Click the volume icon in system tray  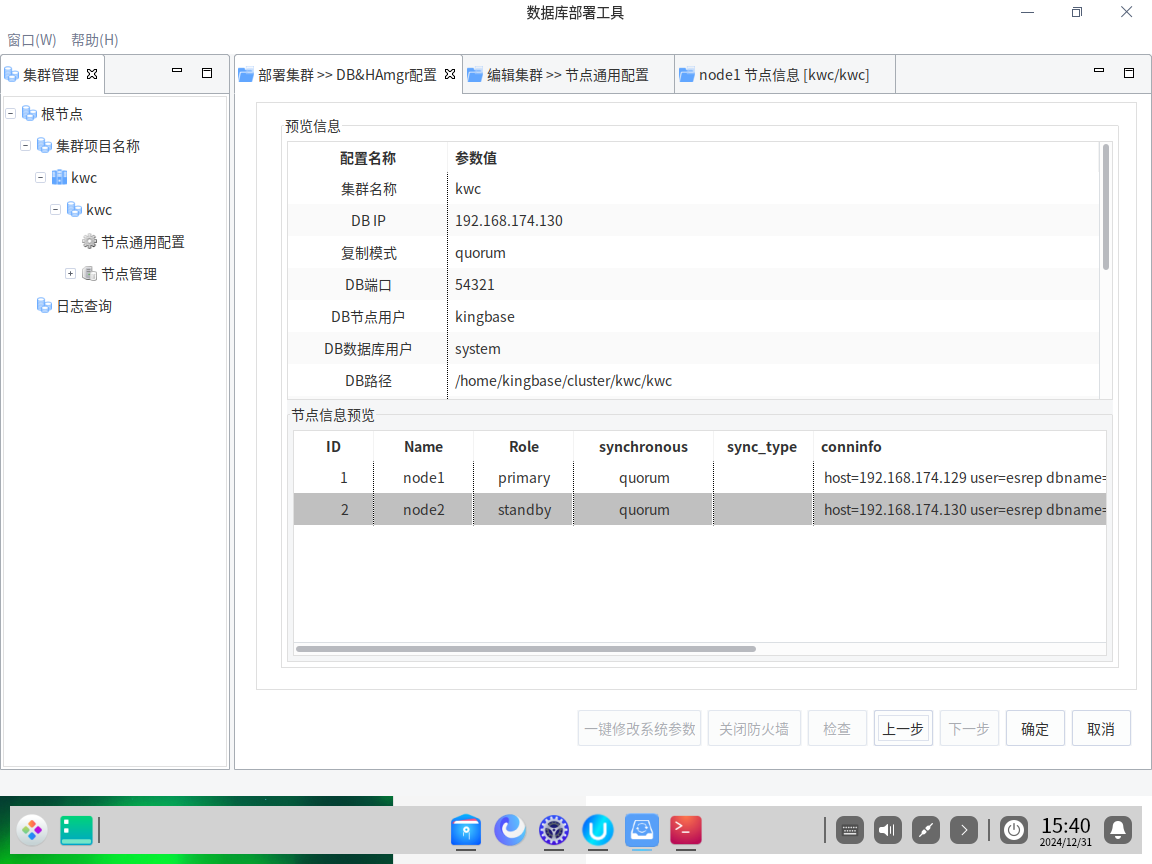(x=887, y=829)
